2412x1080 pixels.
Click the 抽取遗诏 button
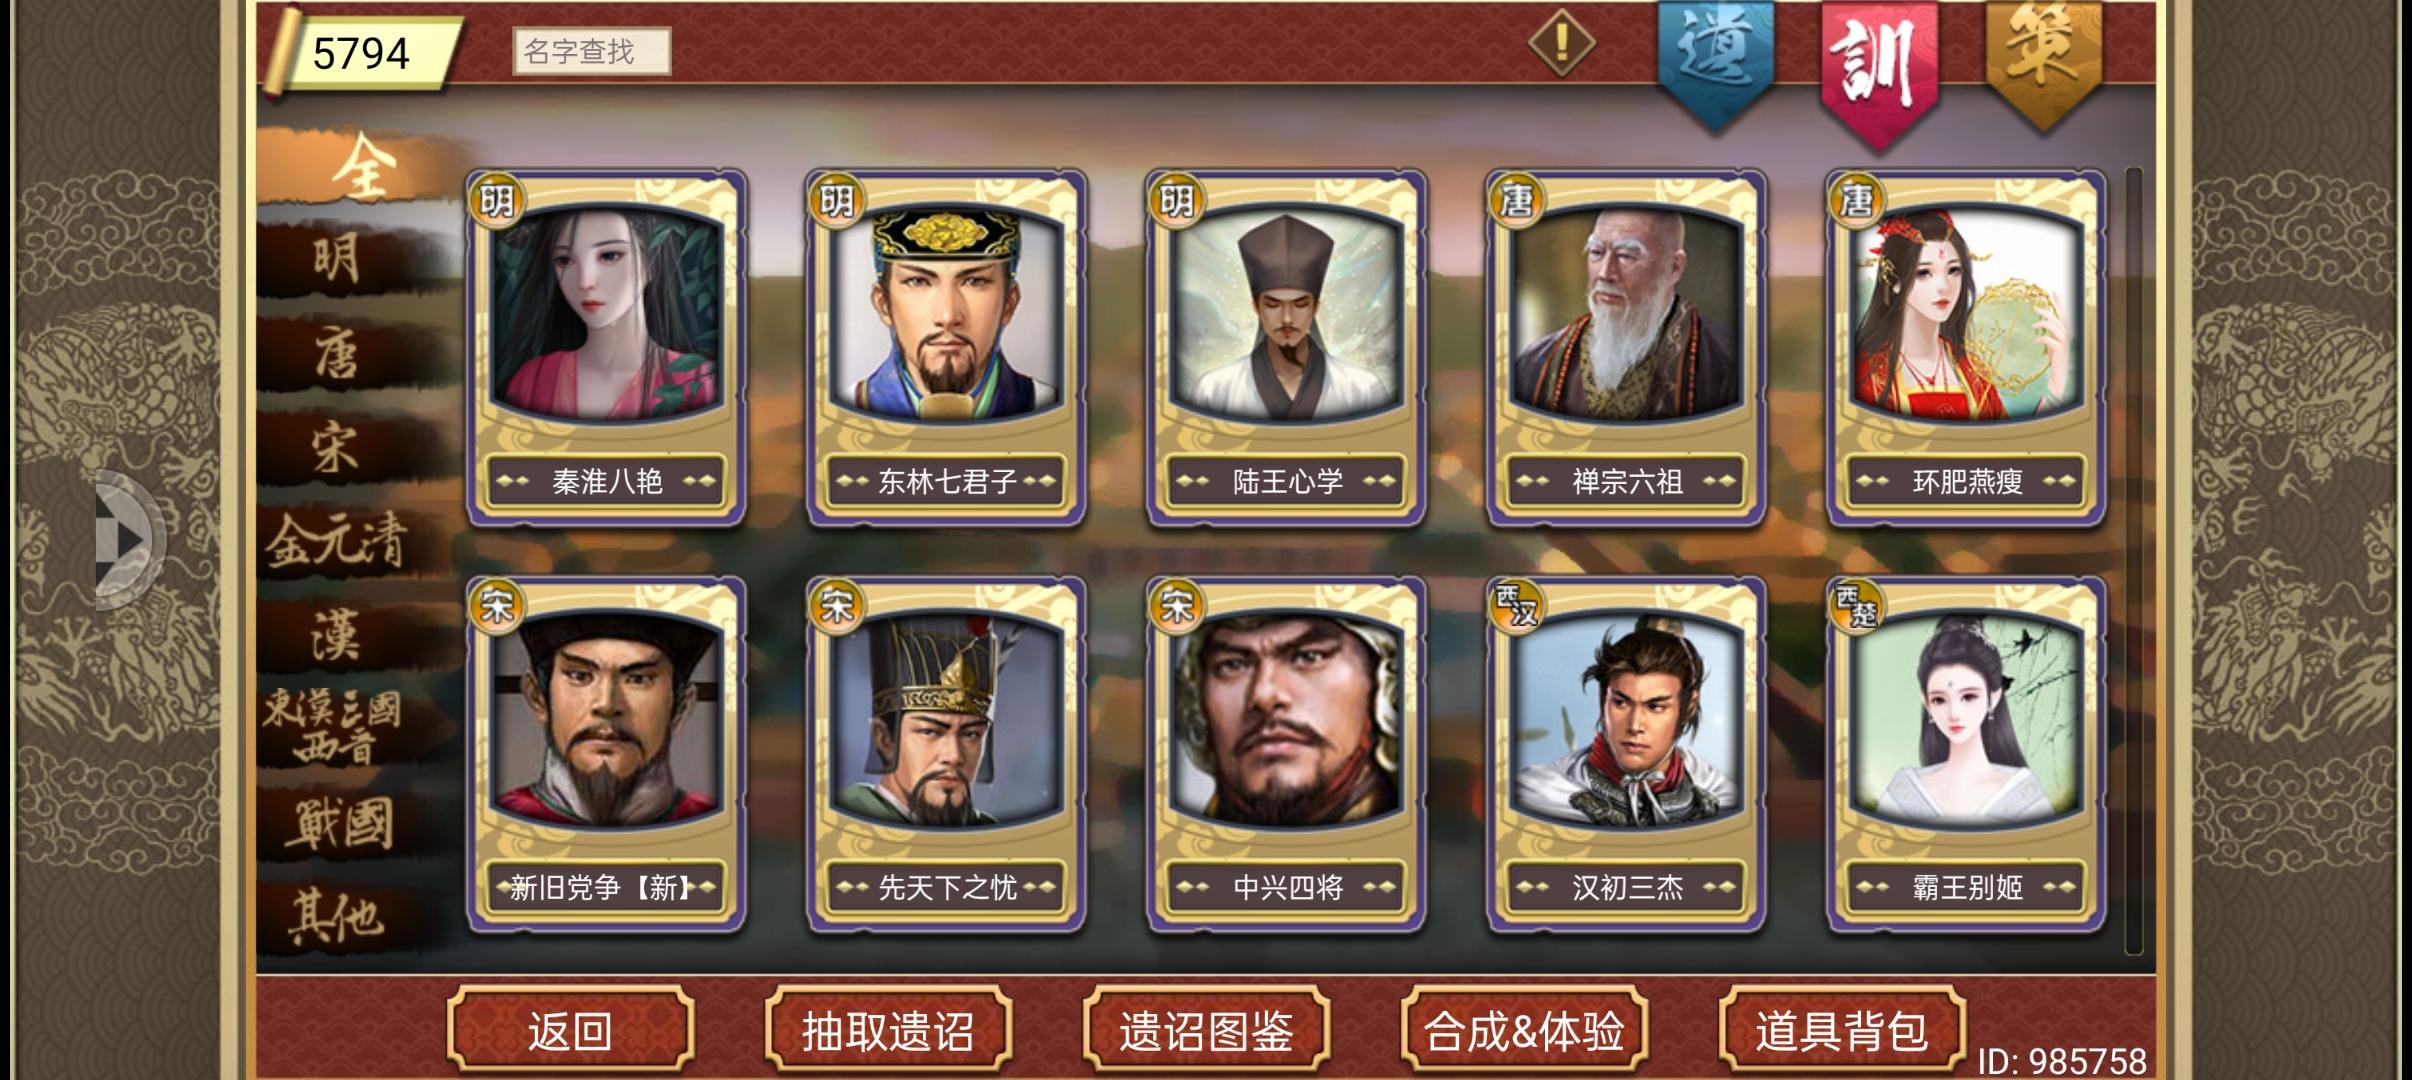pos(888,1031)
